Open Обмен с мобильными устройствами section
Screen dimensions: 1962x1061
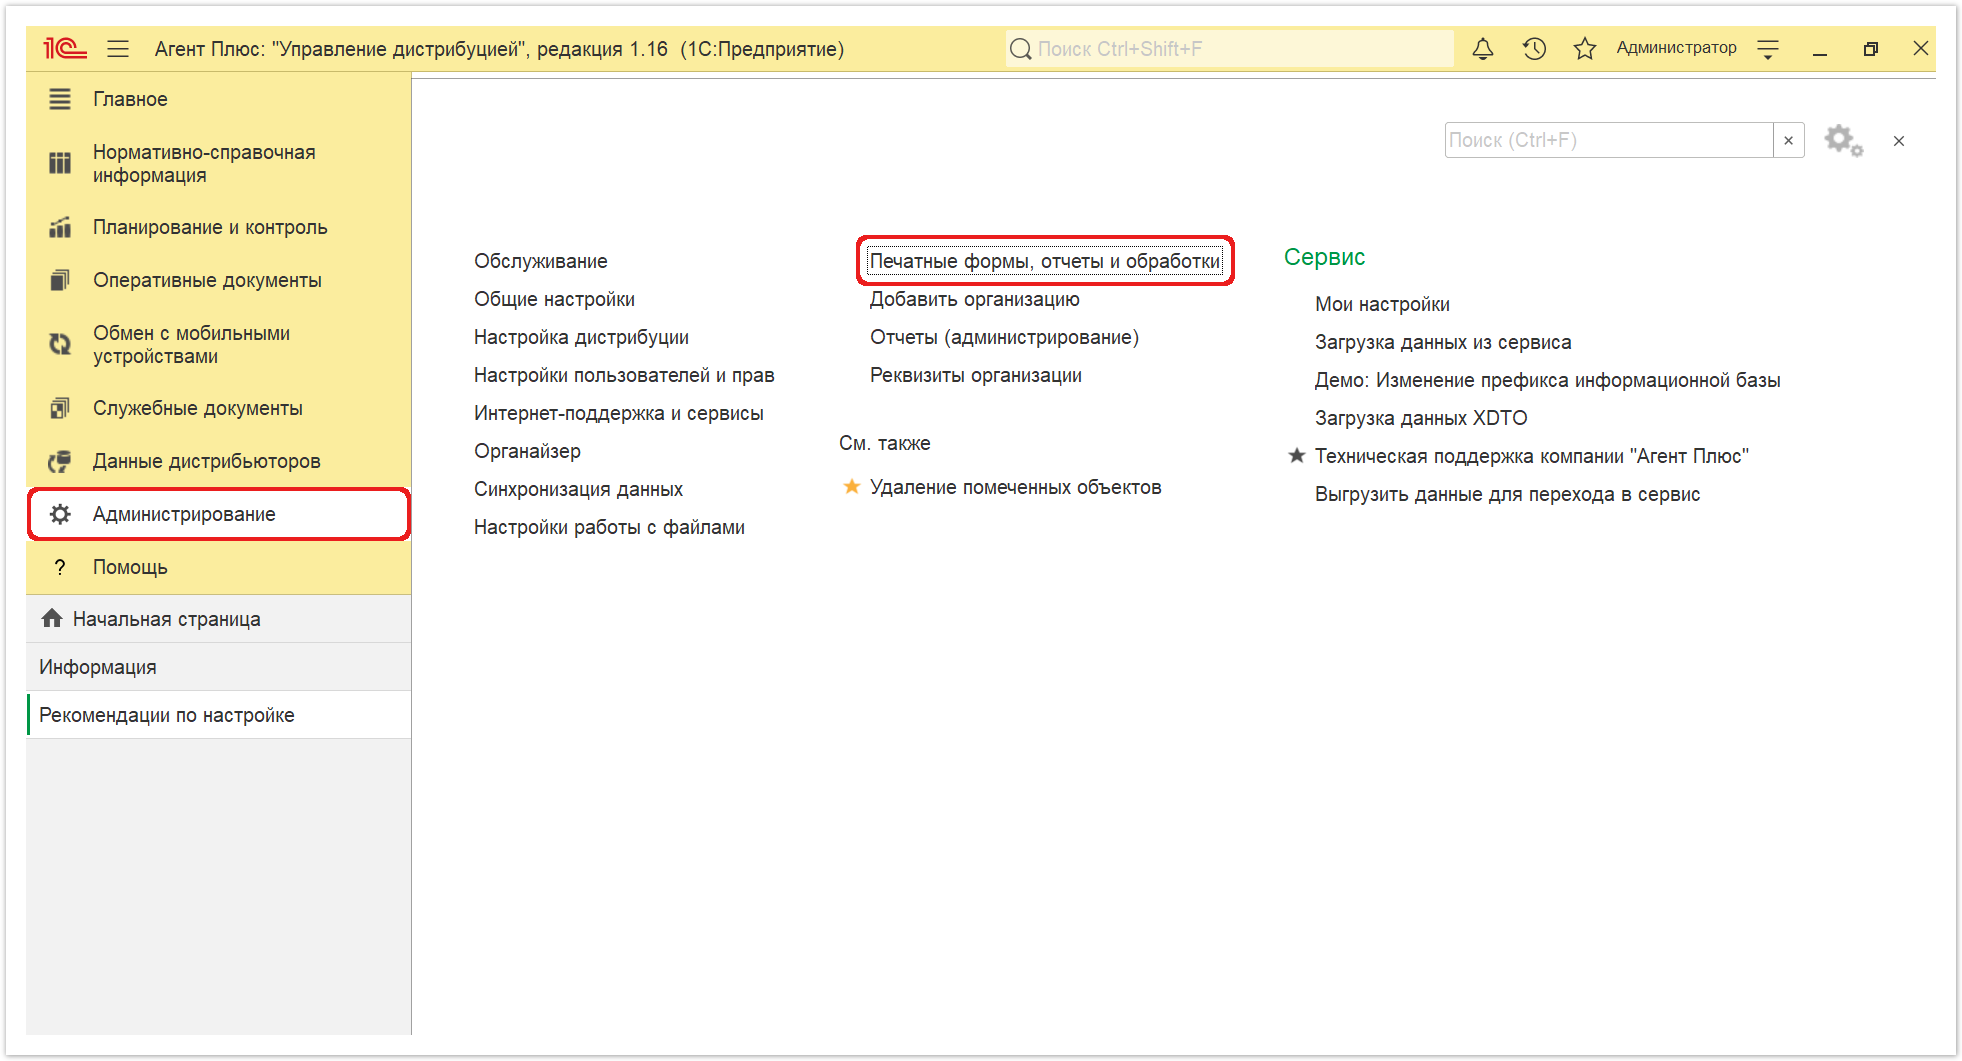pos(218,344)
